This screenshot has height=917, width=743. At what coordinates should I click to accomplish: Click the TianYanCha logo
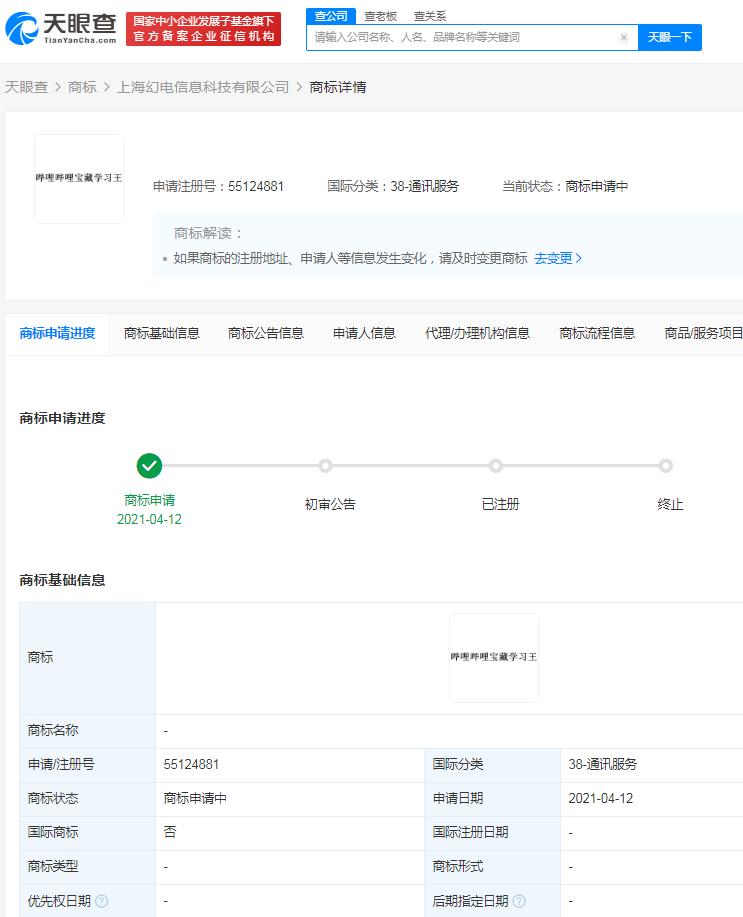(61, 28)
